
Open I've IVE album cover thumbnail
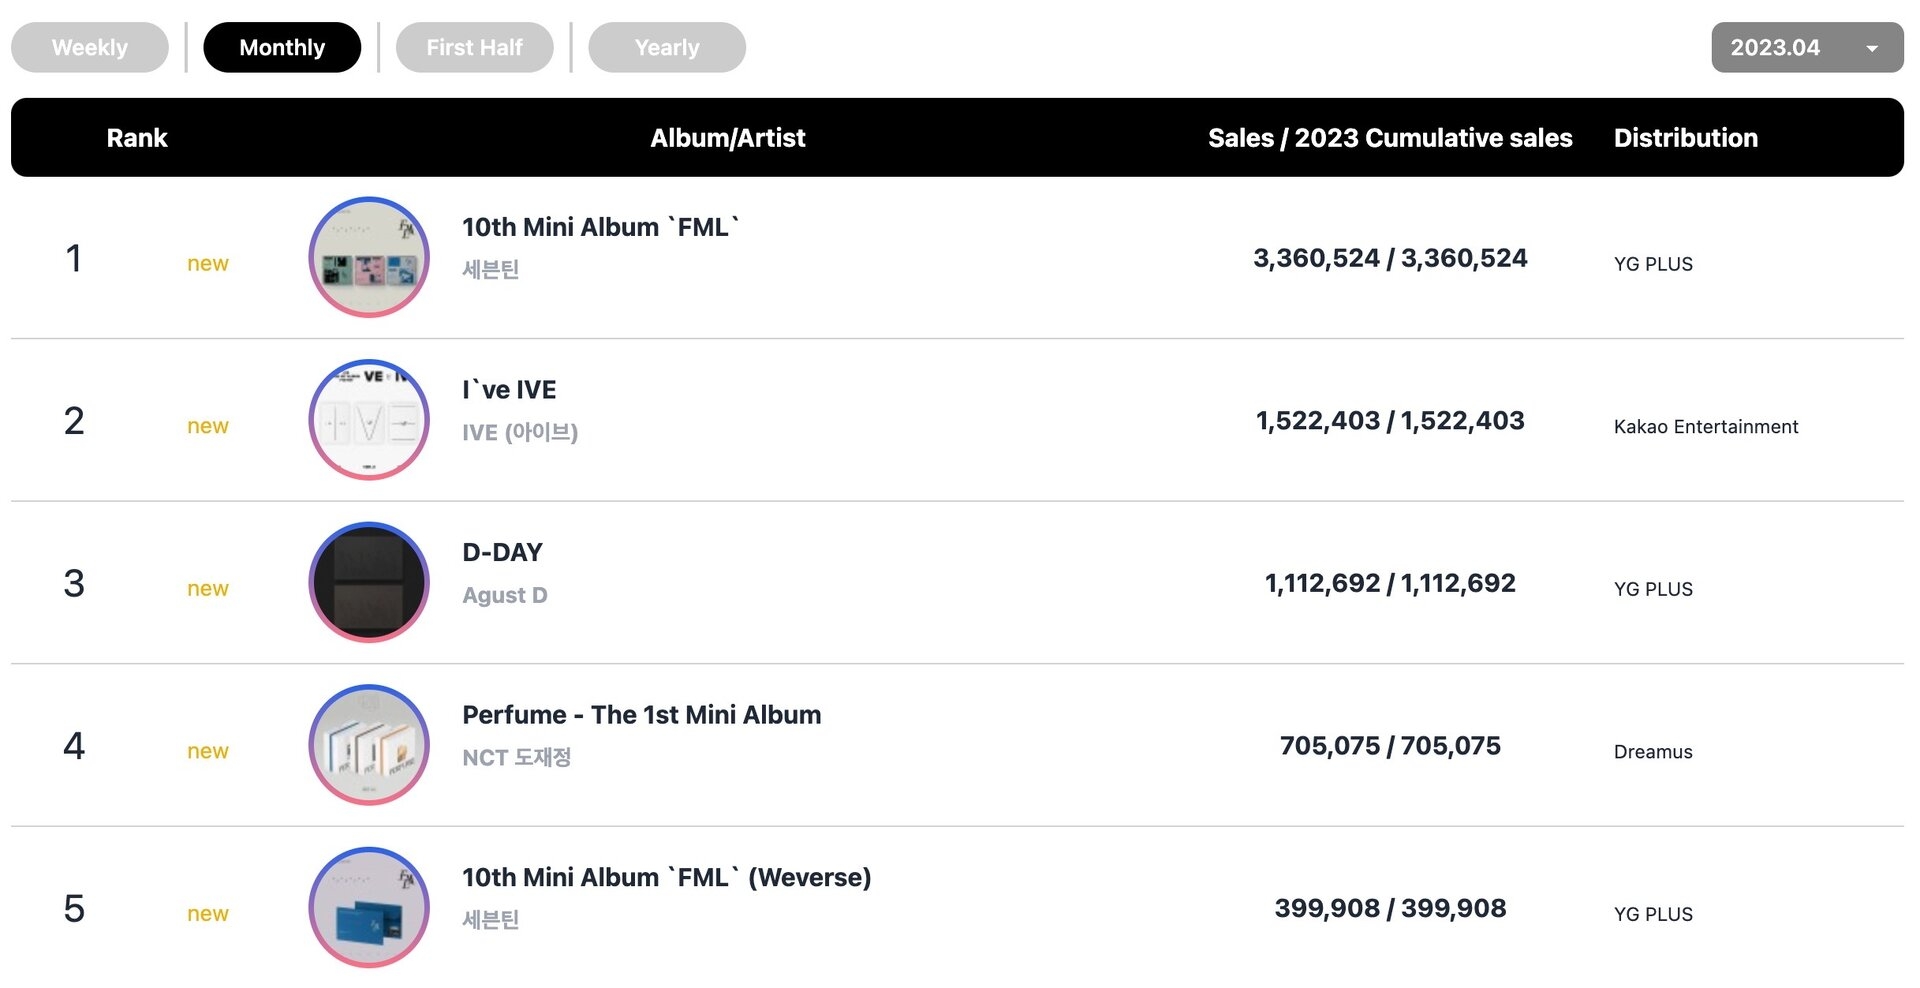pyautogui.click(x=369, y=420)
